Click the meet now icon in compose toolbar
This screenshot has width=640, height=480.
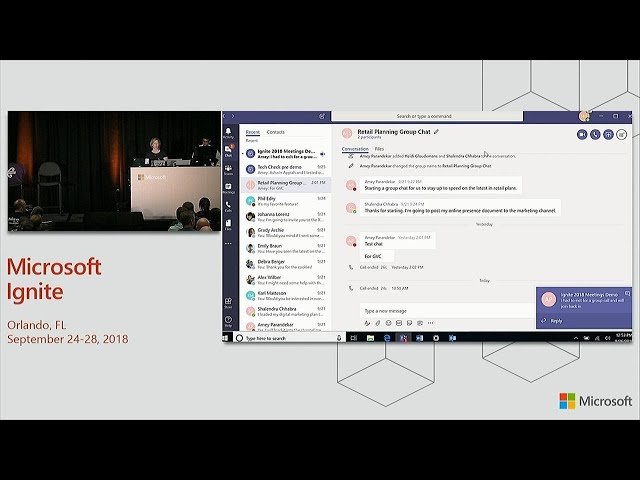tap(420, 323)
